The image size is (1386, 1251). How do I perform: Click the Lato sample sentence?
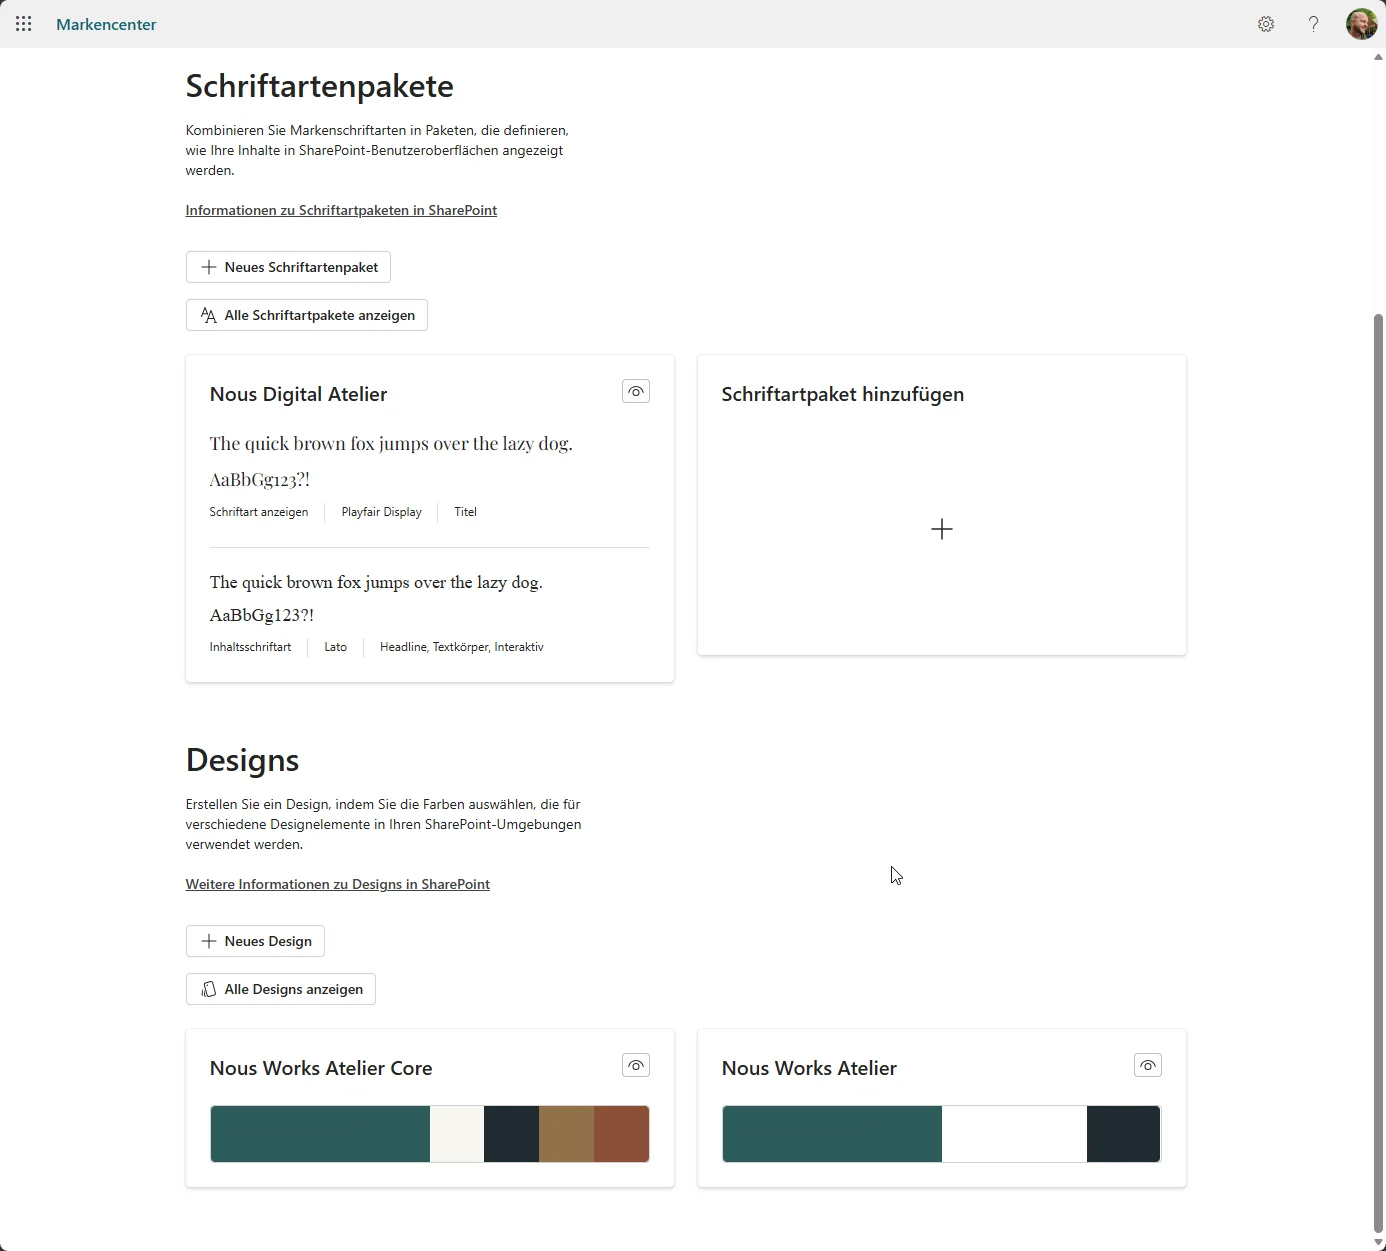(x=376, y=582)
